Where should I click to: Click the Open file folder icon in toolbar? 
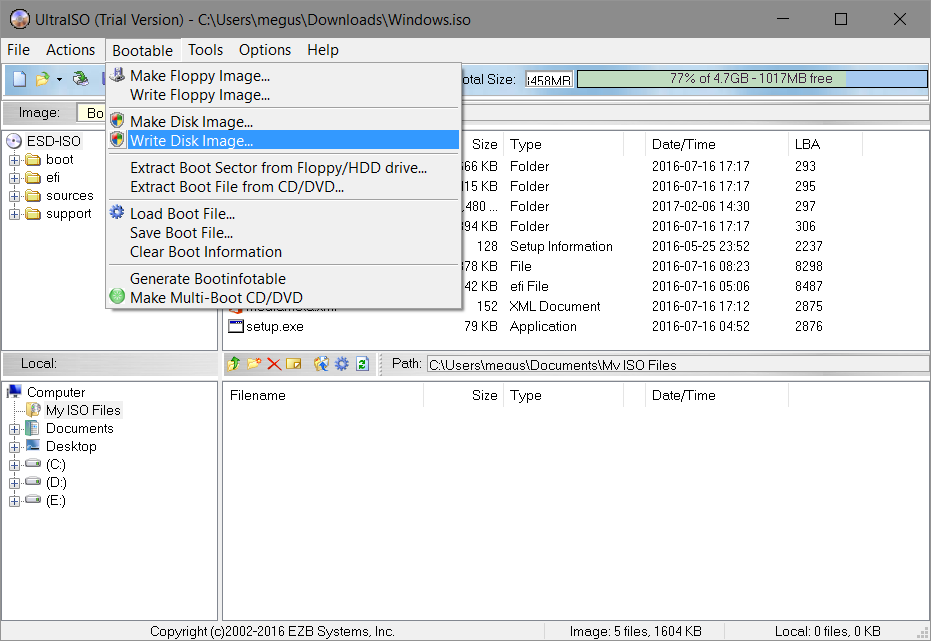click(42, 79)
